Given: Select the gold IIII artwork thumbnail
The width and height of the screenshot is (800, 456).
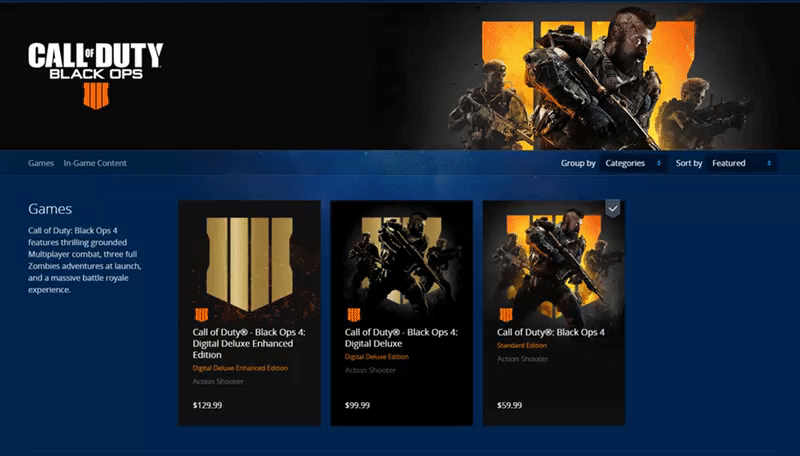Looking at the screenshot, I should click(x=249, y=263).
